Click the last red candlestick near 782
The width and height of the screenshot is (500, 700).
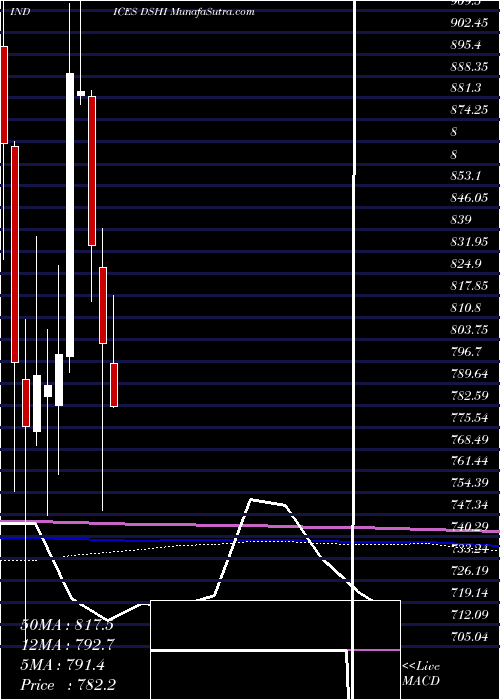tap(114, 385)
